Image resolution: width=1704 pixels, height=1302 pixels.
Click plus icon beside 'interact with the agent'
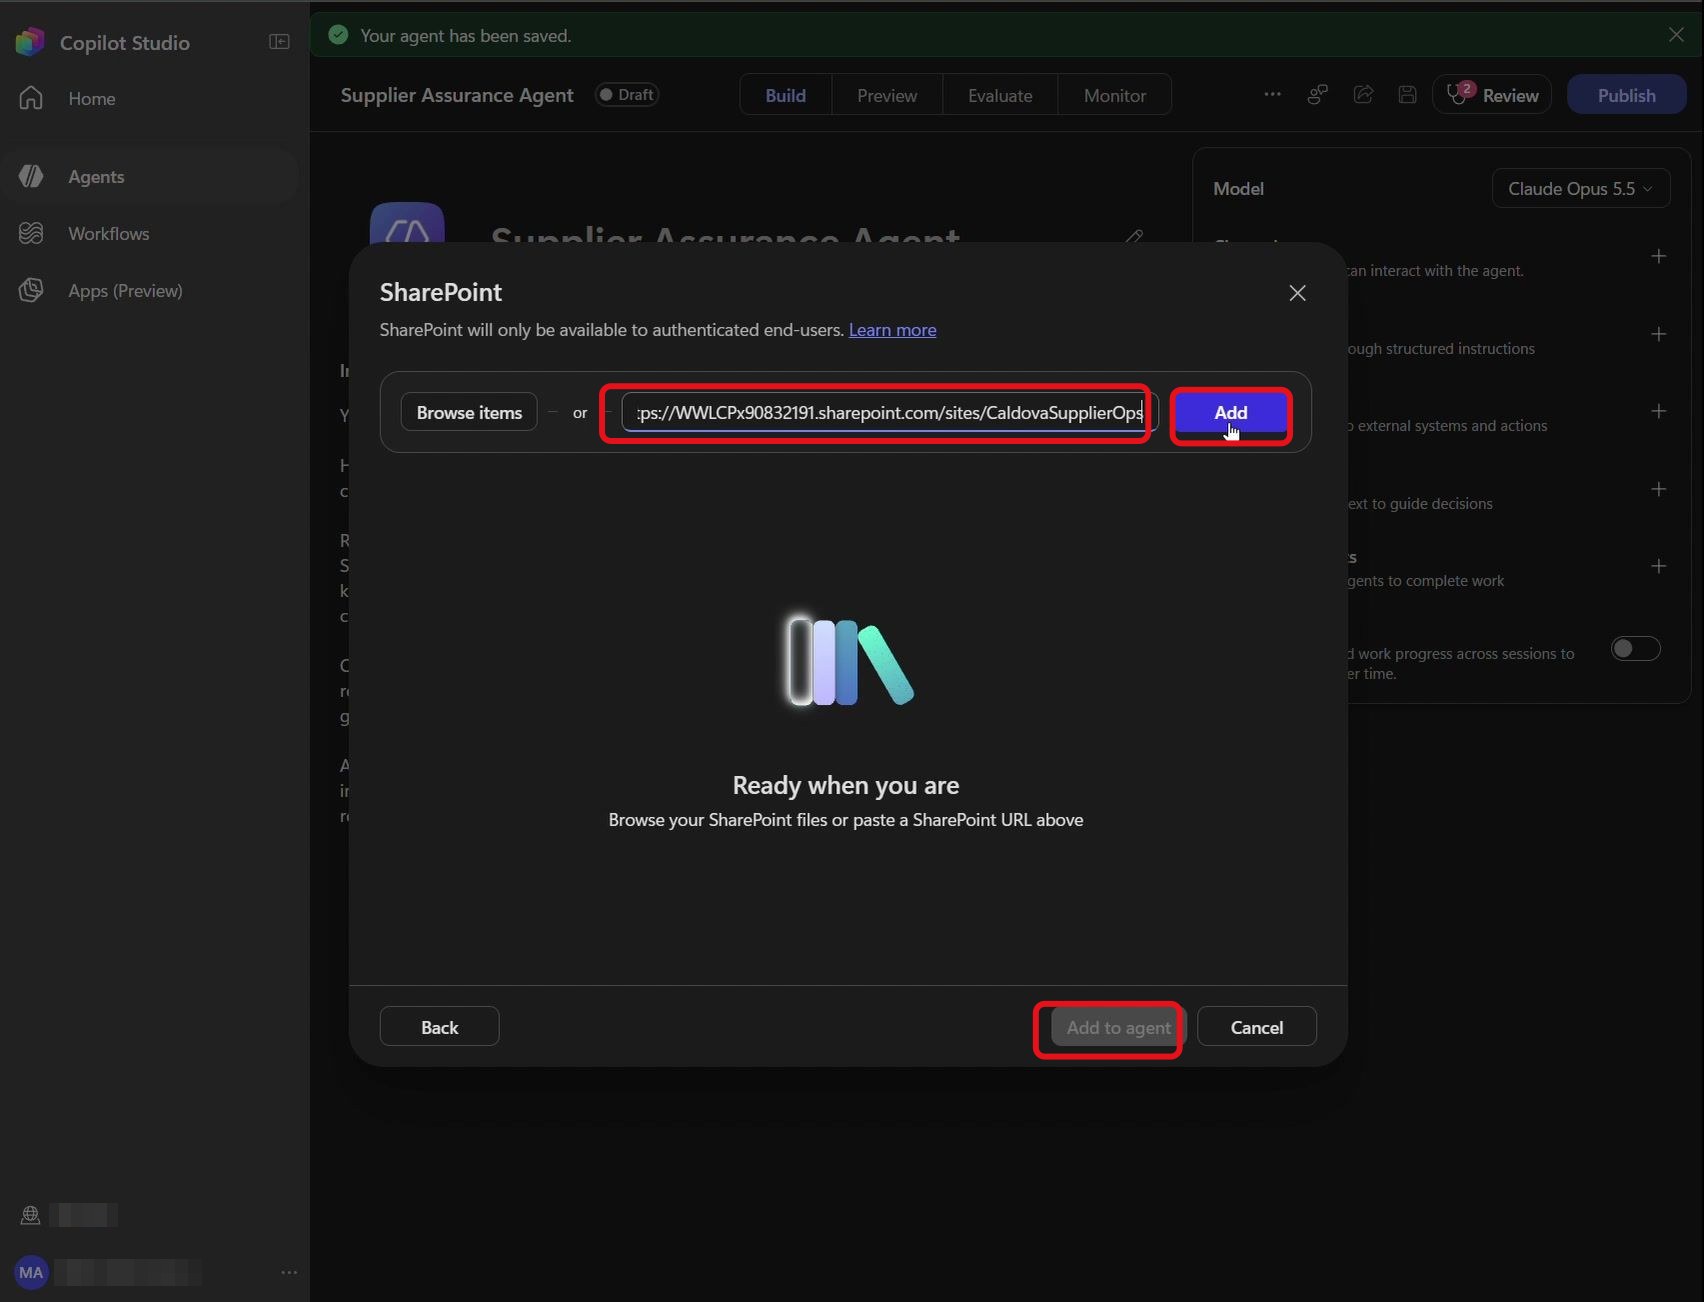(1658, 256)
